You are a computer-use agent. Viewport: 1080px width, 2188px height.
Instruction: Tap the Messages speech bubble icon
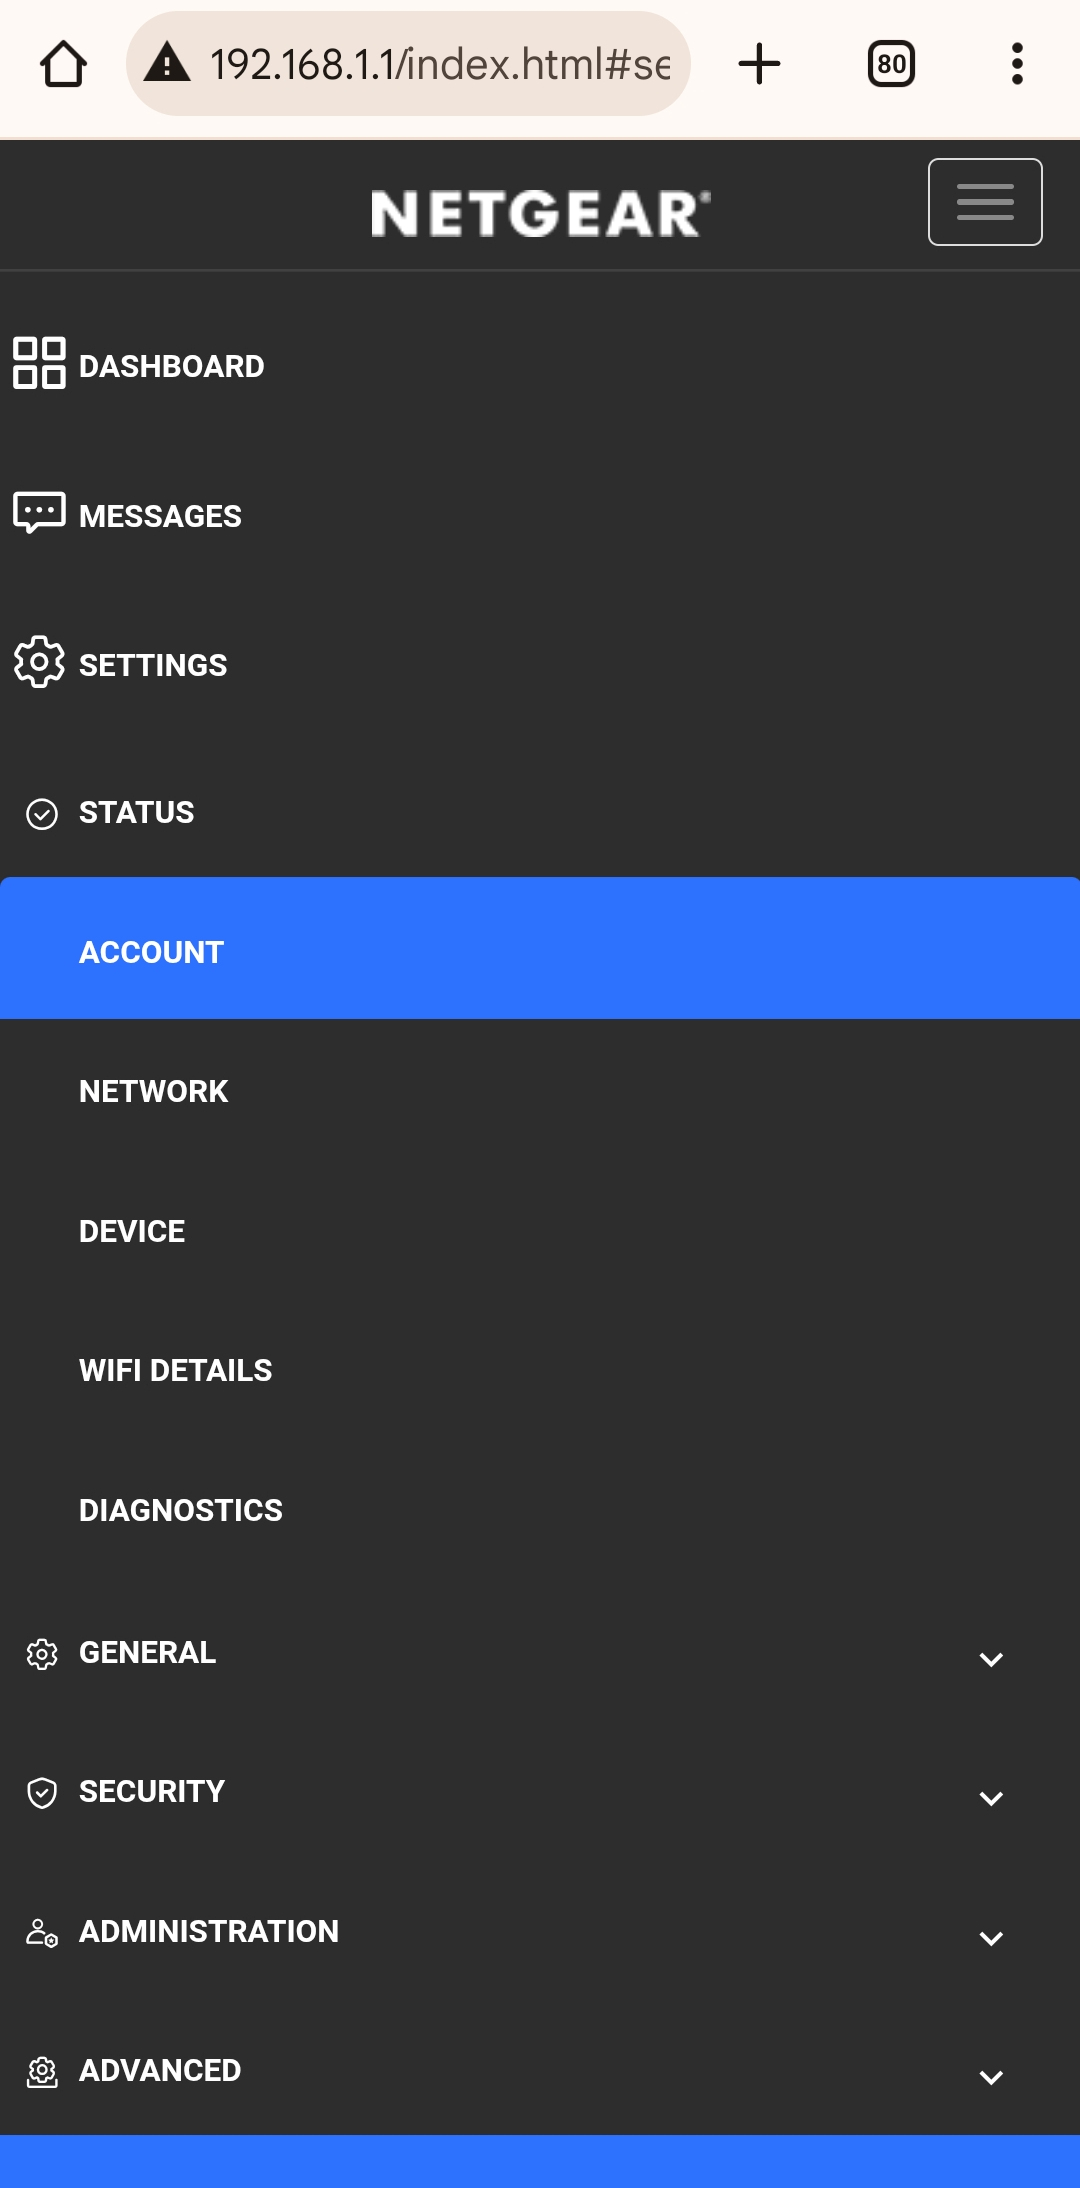(x=39, y=513)
